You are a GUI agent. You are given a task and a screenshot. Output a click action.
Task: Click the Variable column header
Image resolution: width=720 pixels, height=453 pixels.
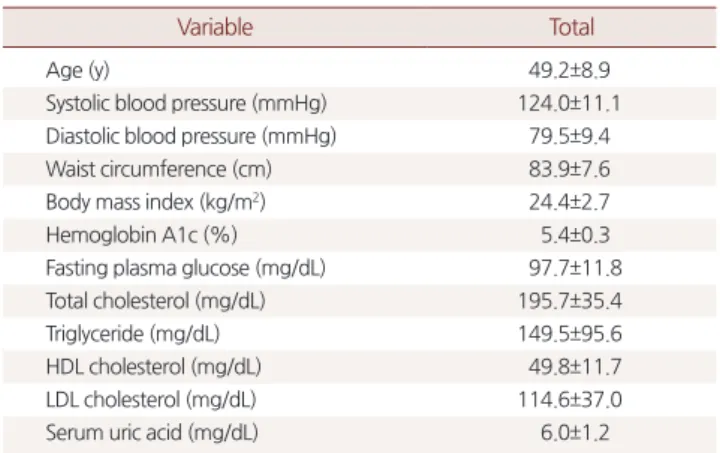(x=215, y=27)
